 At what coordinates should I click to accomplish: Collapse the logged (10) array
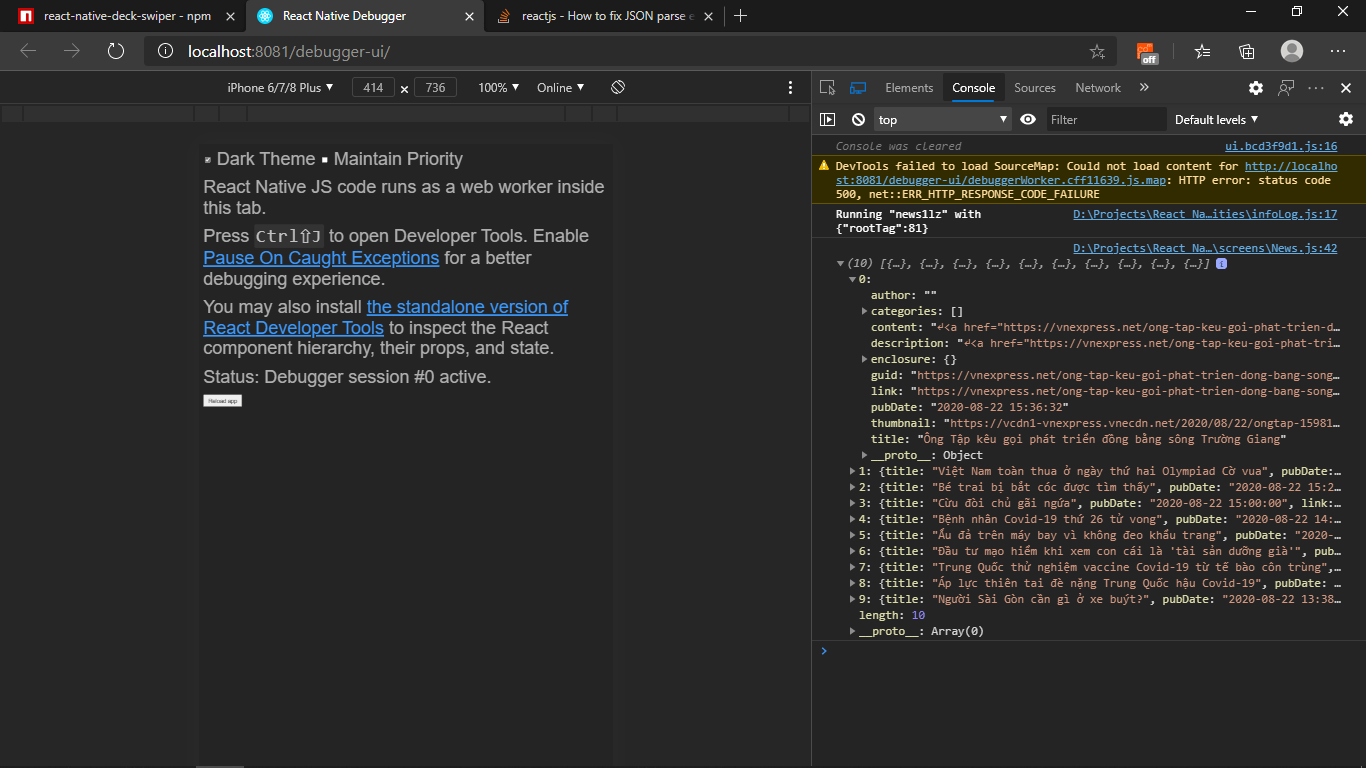[x=840, y=264]
